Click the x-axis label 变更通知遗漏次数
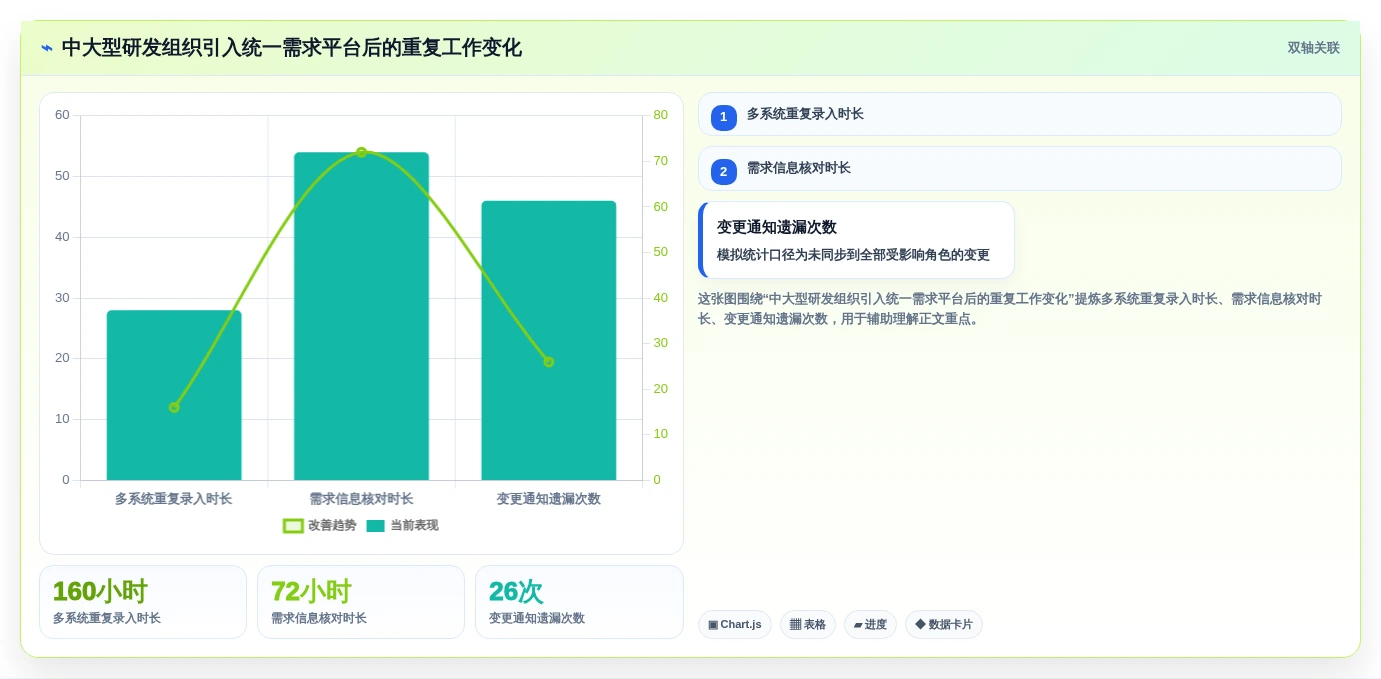Viewport: 1381px width, 679px height. tap(549, 498)
